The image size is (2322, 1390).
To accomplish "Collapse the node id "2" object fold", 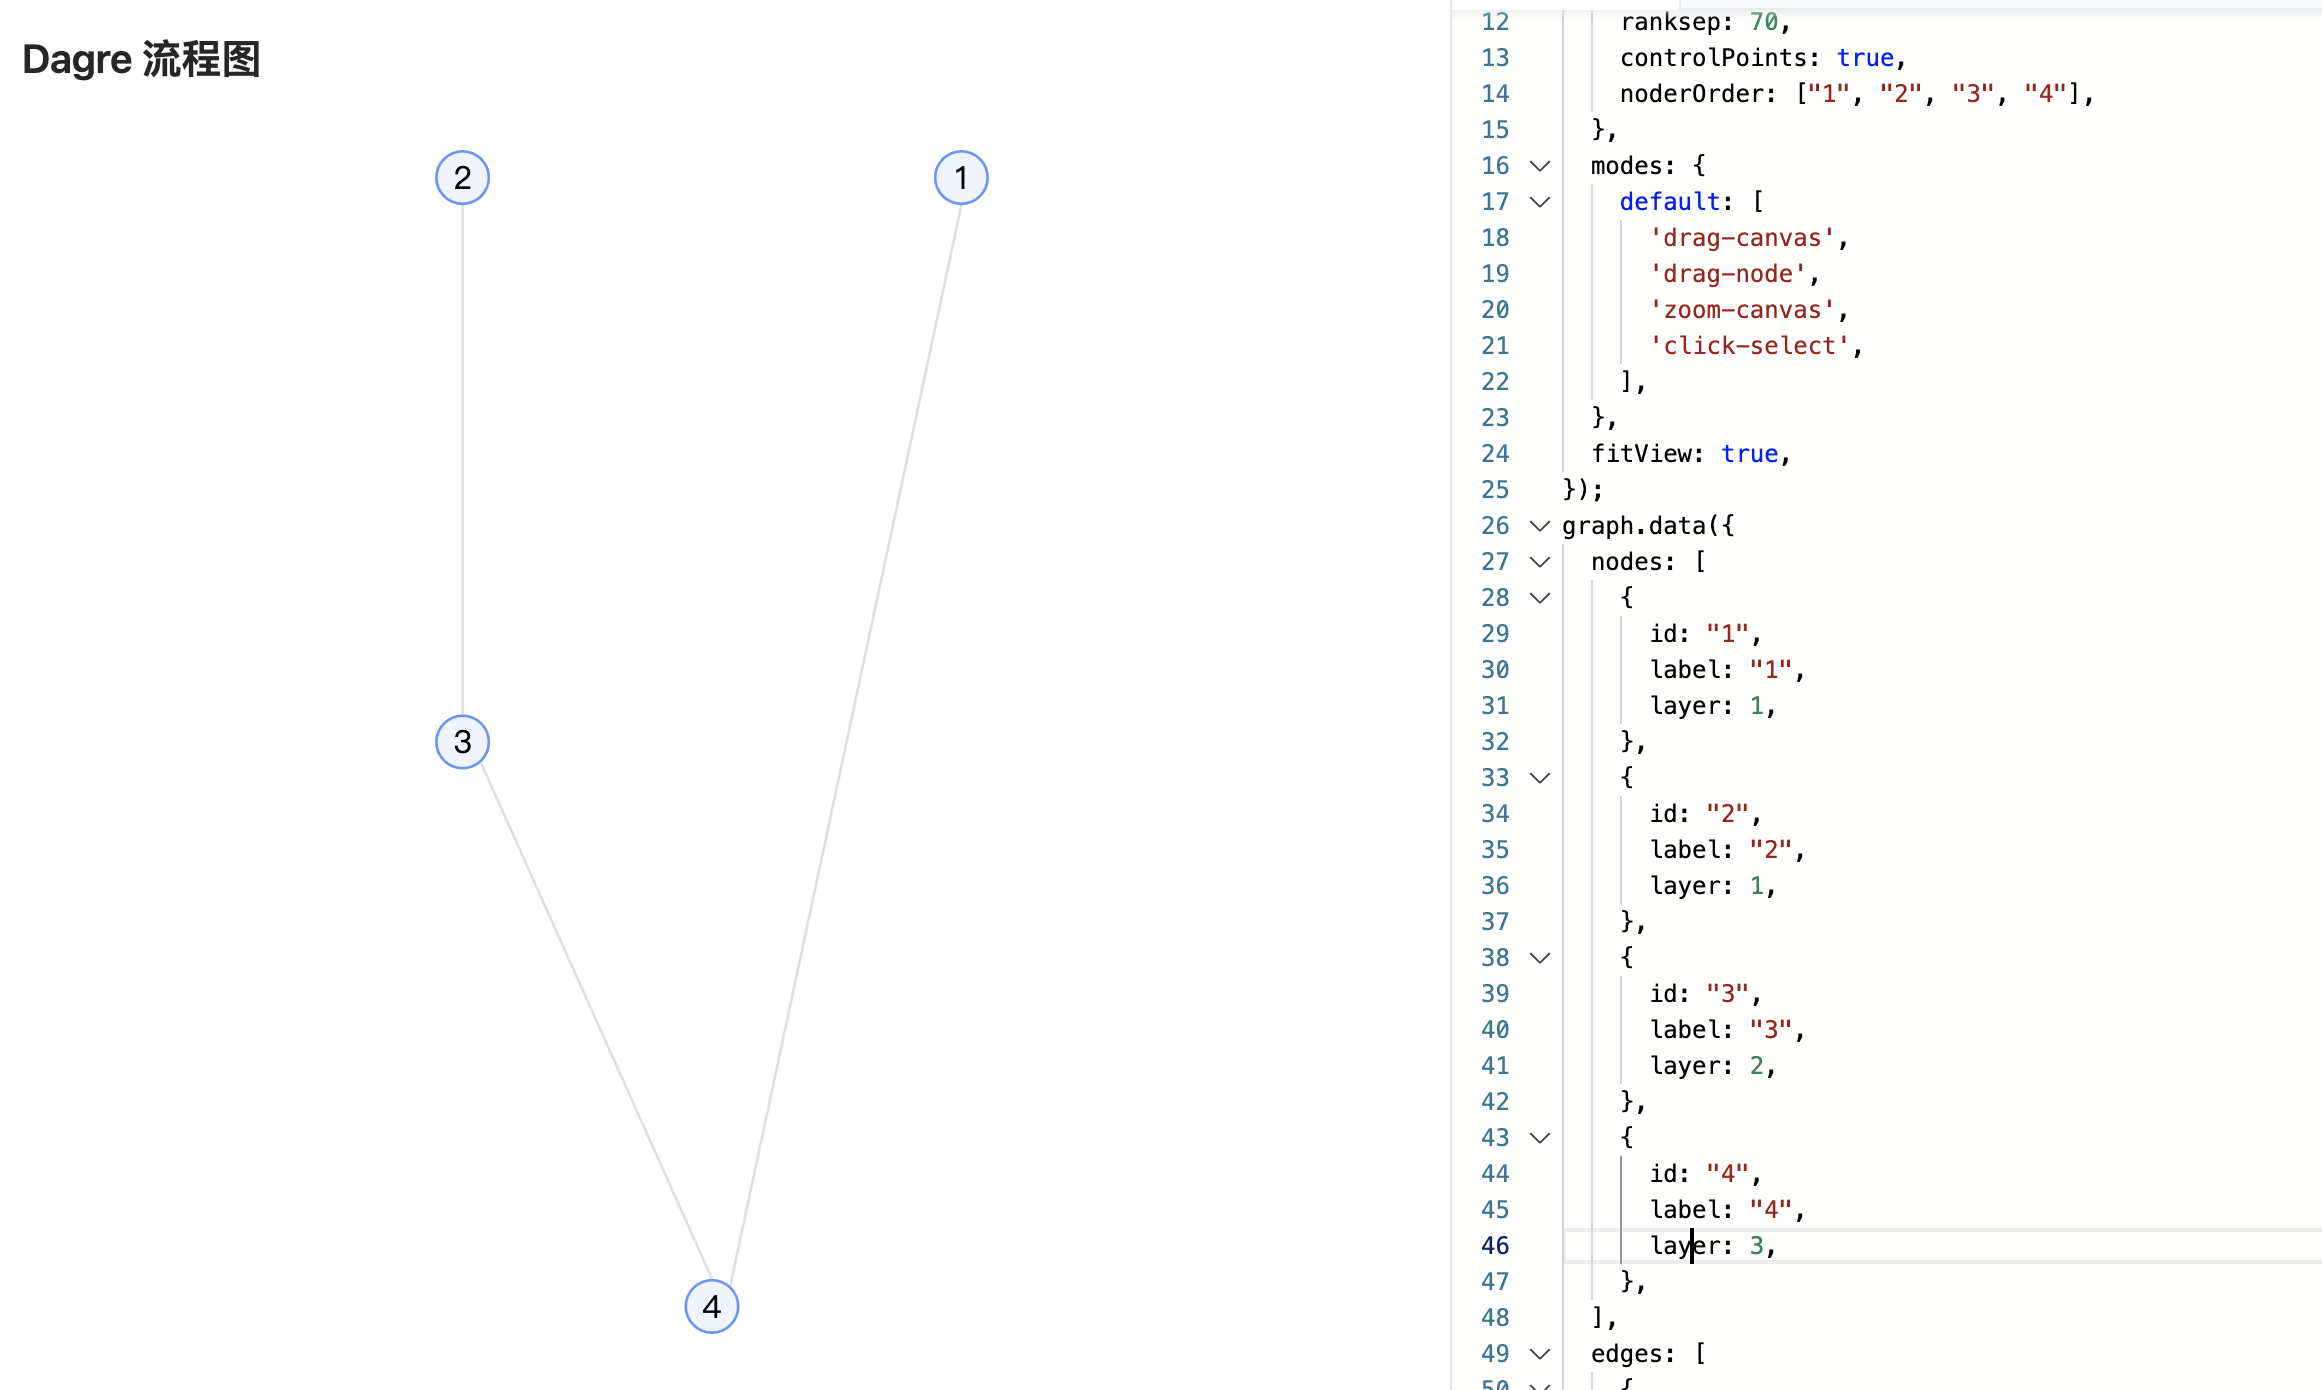I will tap(1540, 777).
